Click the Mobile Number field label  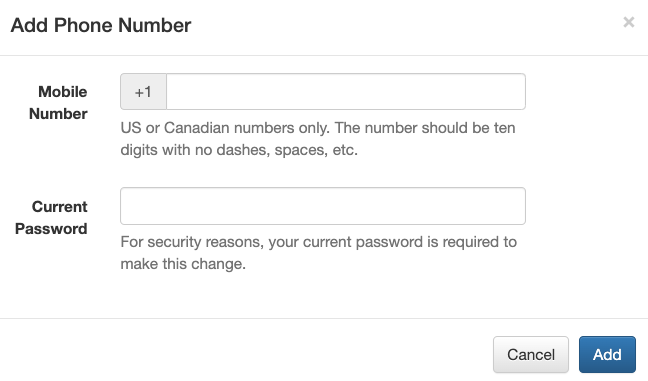point(58,102)
